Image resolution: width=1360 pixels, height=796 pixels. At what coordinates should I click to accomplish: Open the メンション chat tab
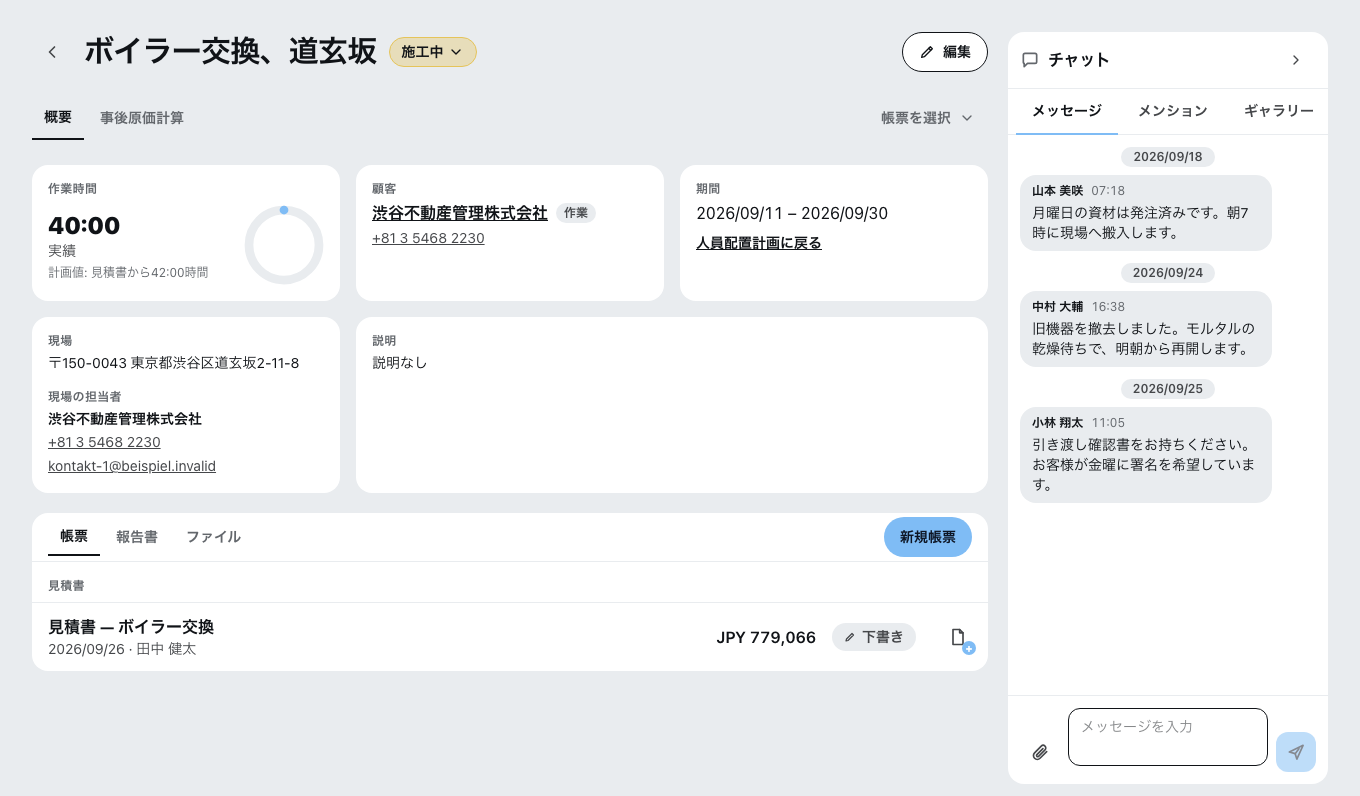pos(1173,111)
